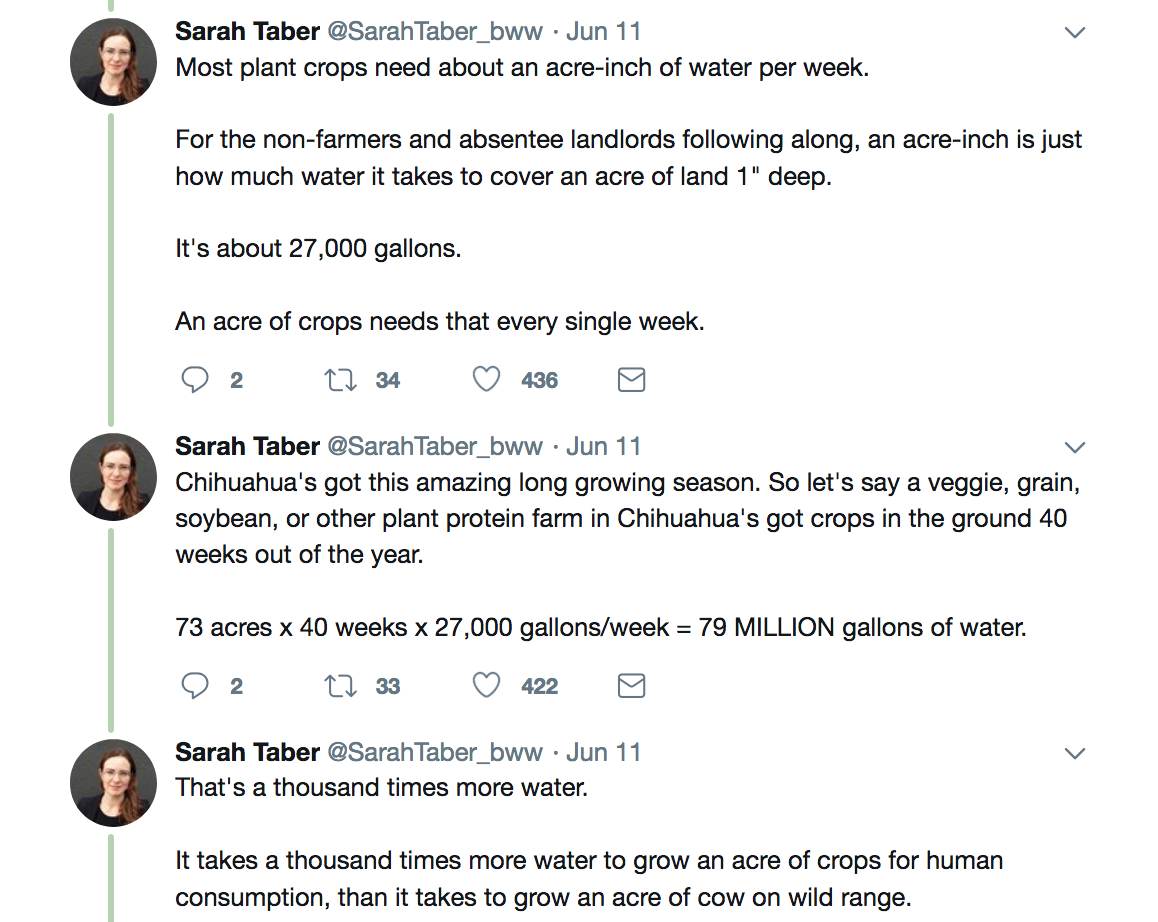This screenshot has width=1158, height=922.
Task: Open more options chevron on first tweet
Action: coord(1074,33)
